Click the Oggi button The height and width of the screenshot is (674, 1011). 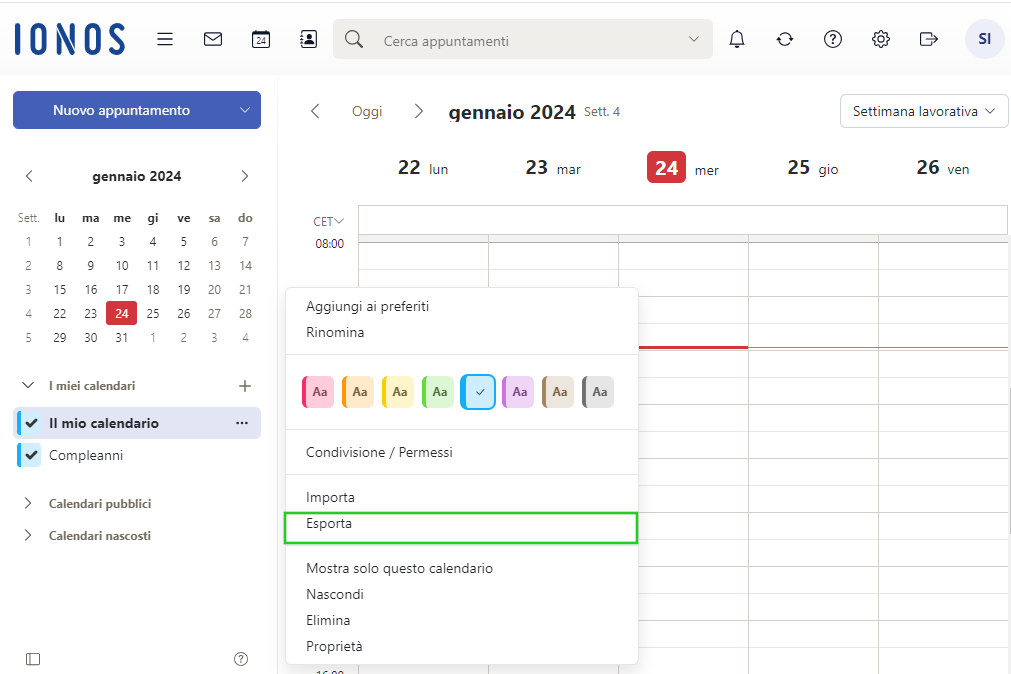[x=367, y=112]
